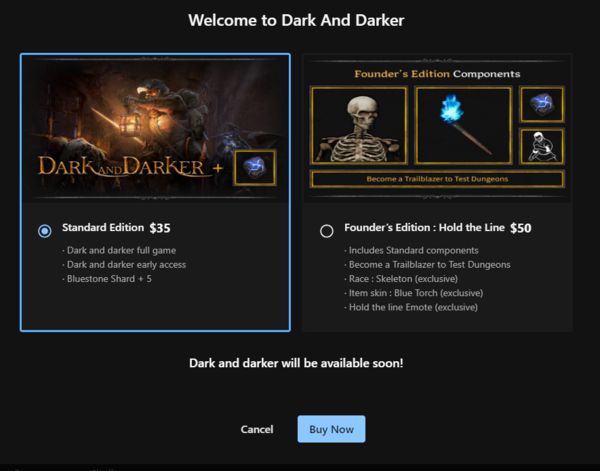Click the Founder's Edition Components heading
Screen dimensions: 600x471
437,74
